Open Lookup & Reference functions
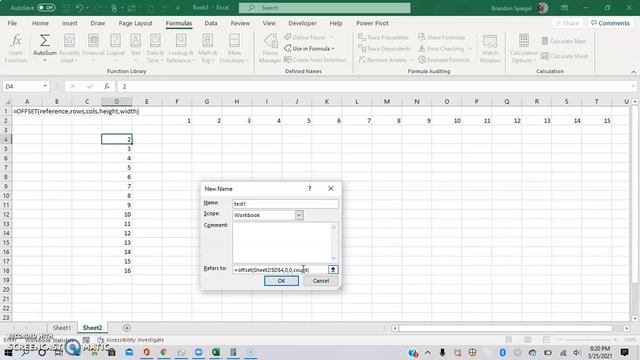This screenshot has height=360, width=640. point(181,49)
